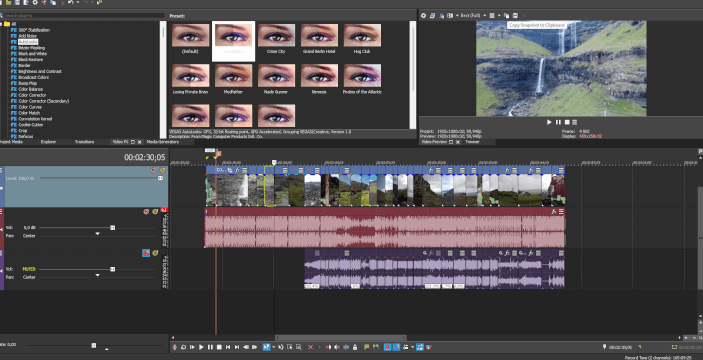This screenshot has height=360, width=703.
Task: Unmute the purple MUTED audio track
Action: (146, 253)
